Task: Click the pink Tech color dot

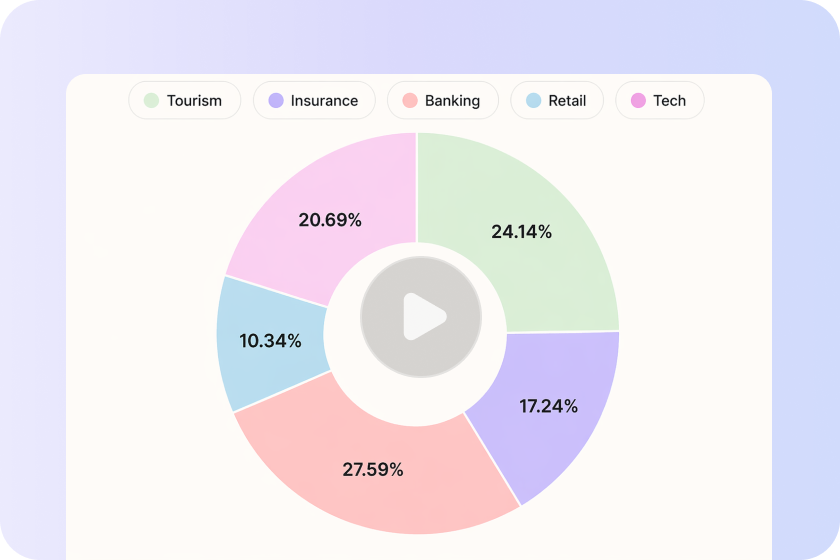Action: coord(638,100)
